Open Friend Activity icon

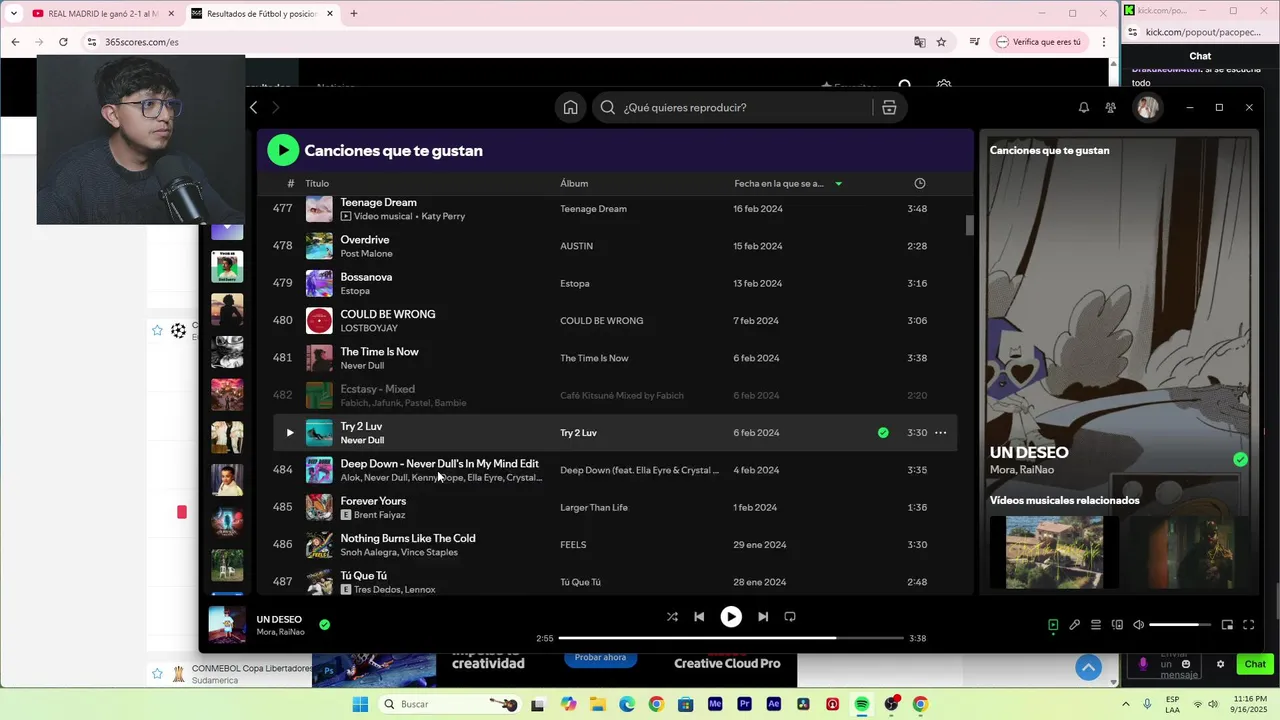(x=1110, y=108)
